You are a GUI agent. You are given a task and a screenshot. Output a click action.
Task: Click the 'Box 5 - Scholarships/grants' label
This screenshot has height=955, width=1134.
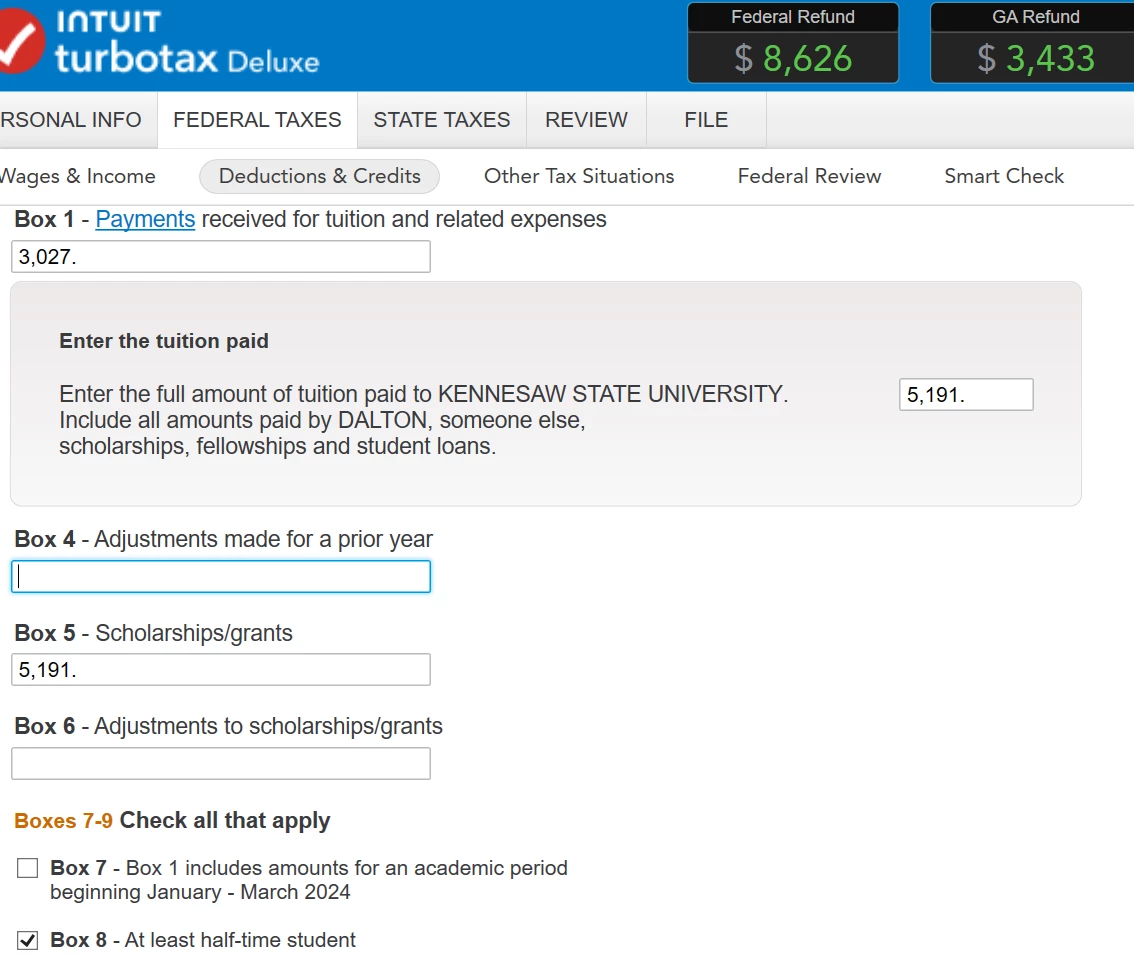(153, 633)
